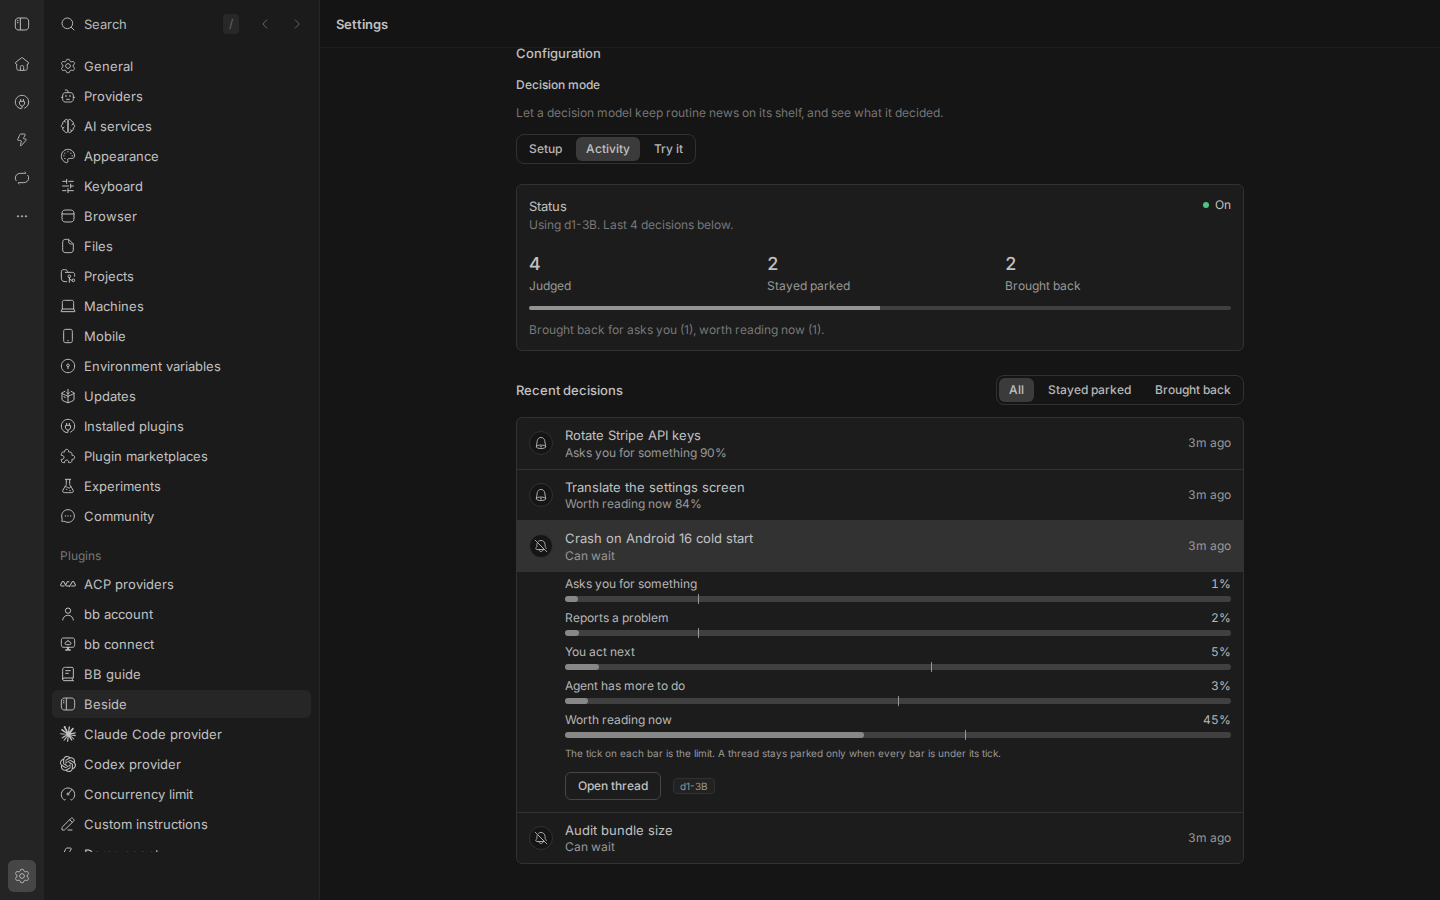Open Browser settings
The width and height of the screenshot is (1440, 900).
pyautogui.click(x=181, y=216)
